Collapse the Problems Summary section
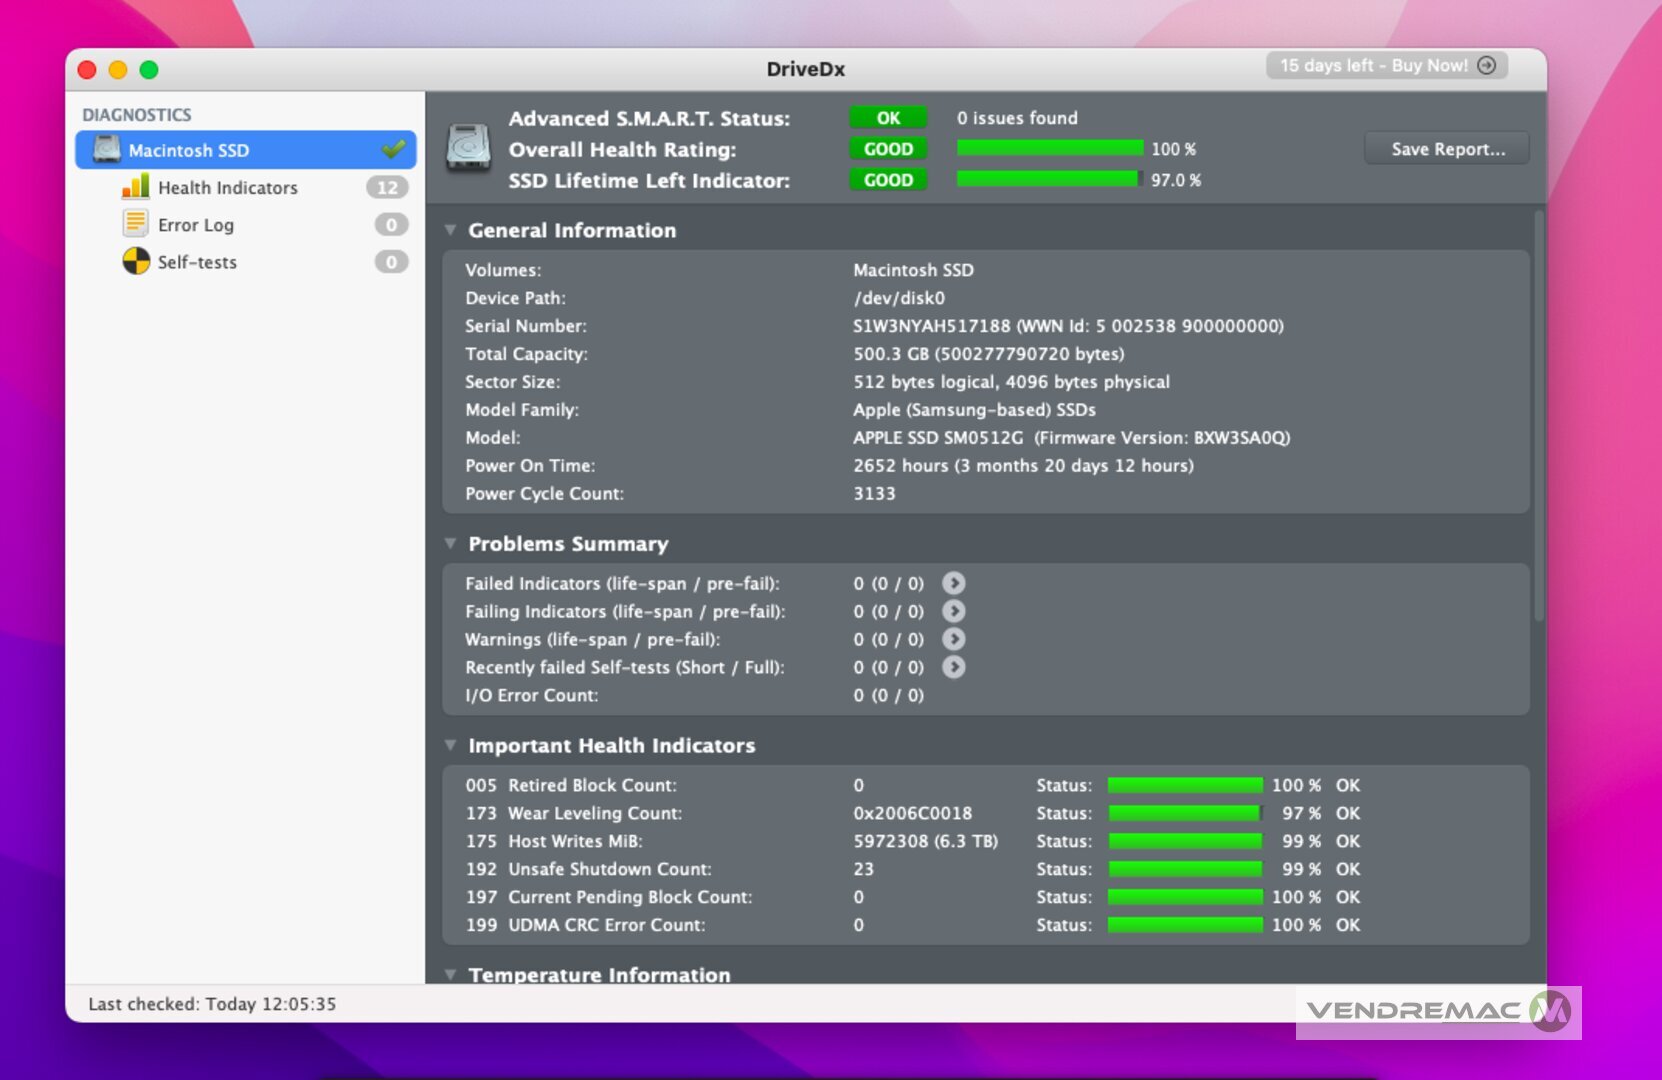 (x=451, y=544)
